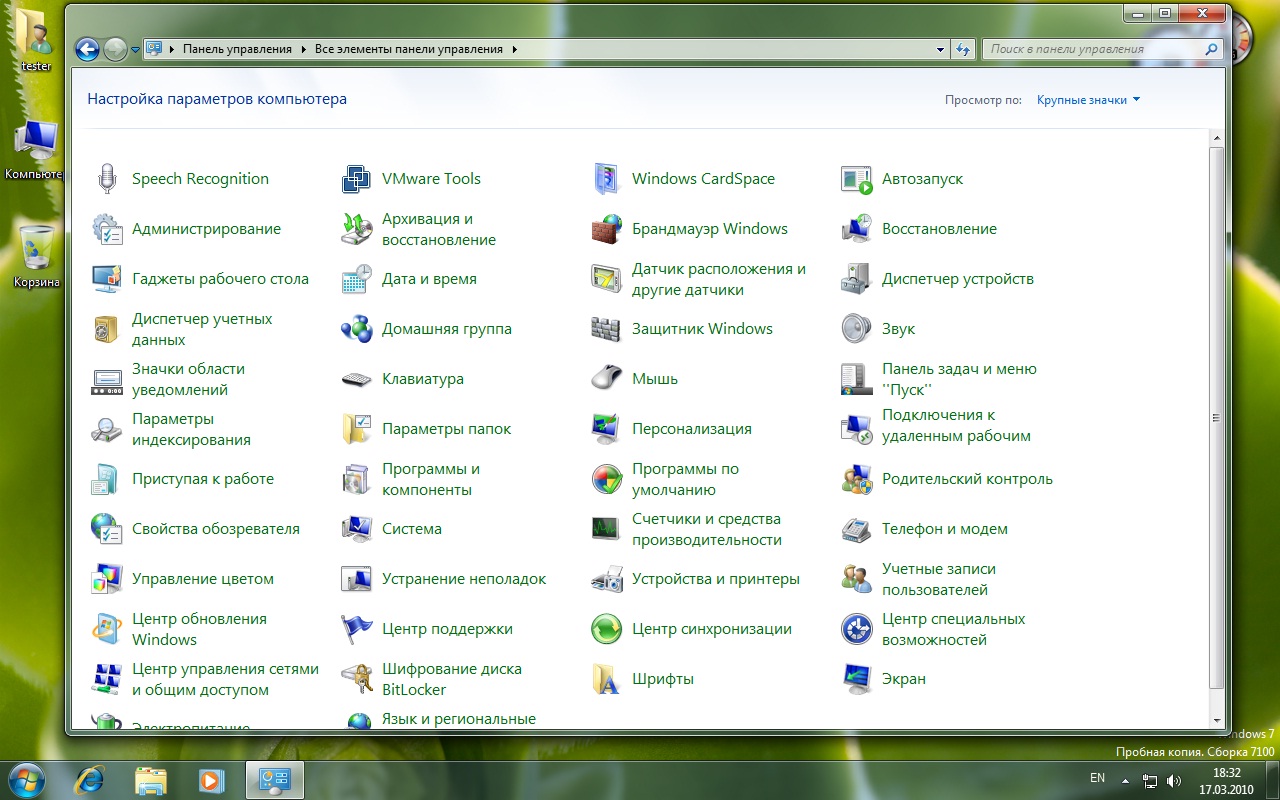Click the Свойства обозревателя globe icon

107,529
